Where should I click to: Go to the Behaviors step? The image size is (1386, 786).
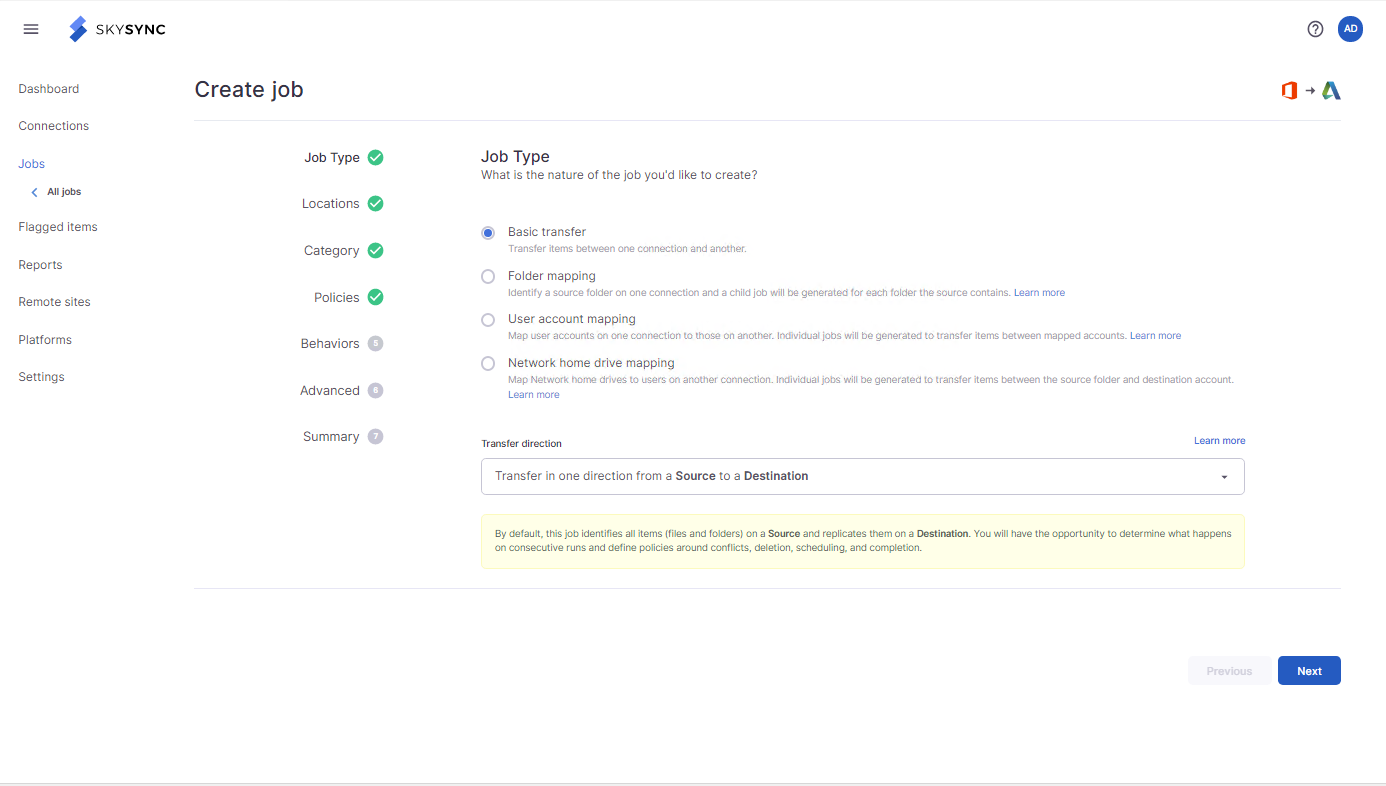(x=330, y=344)
